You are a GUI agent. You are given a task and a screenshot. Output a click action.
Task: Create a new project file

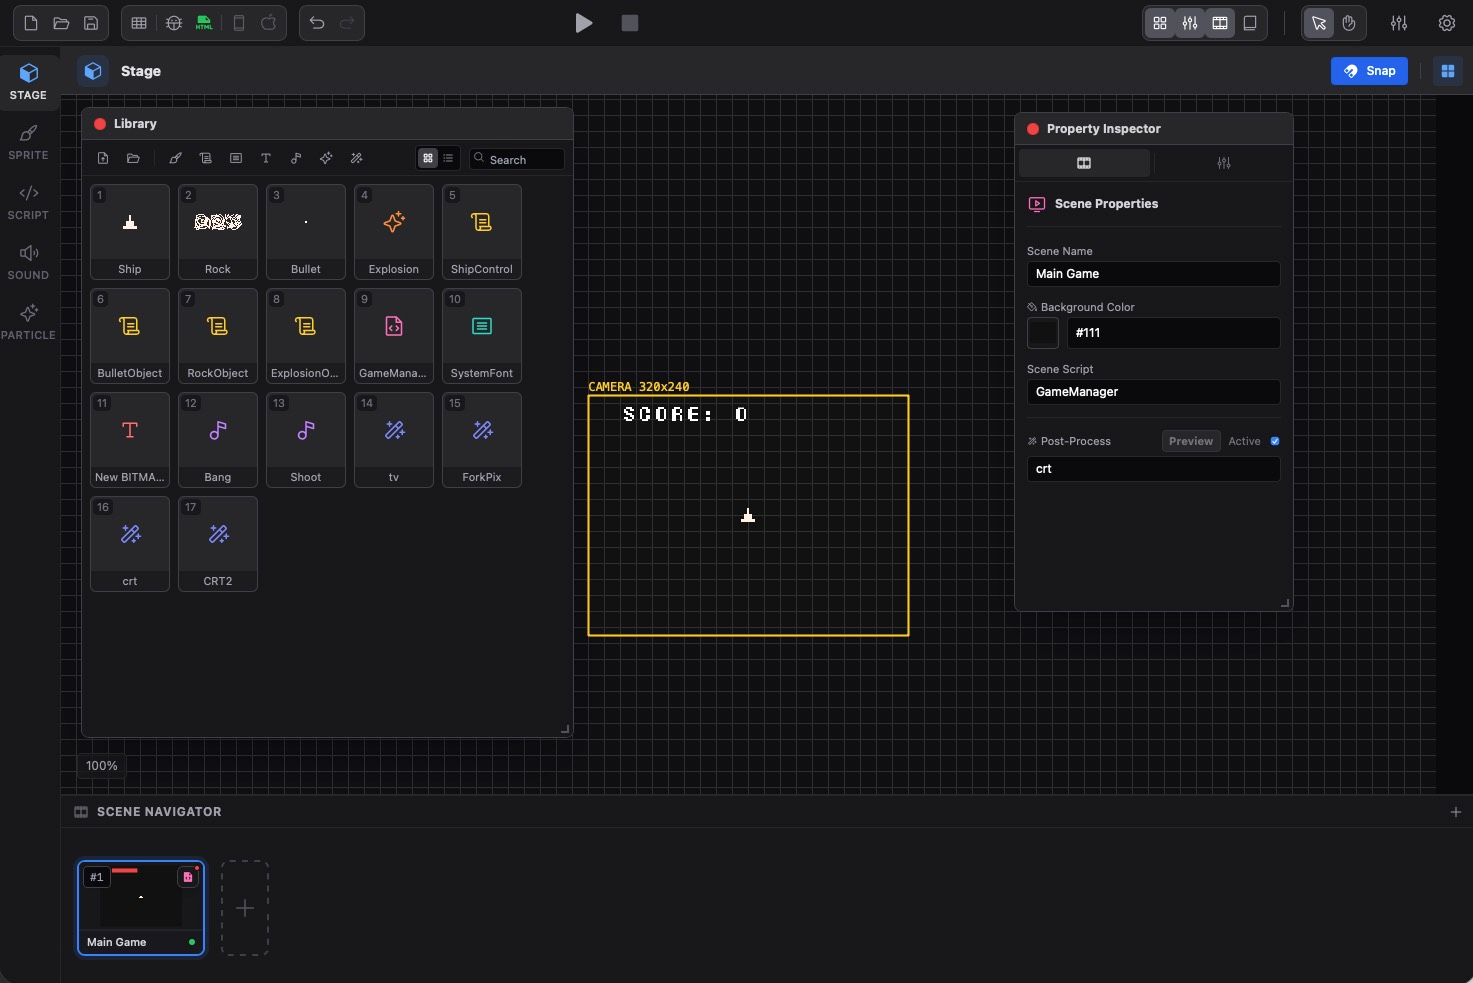pos(31,23)
